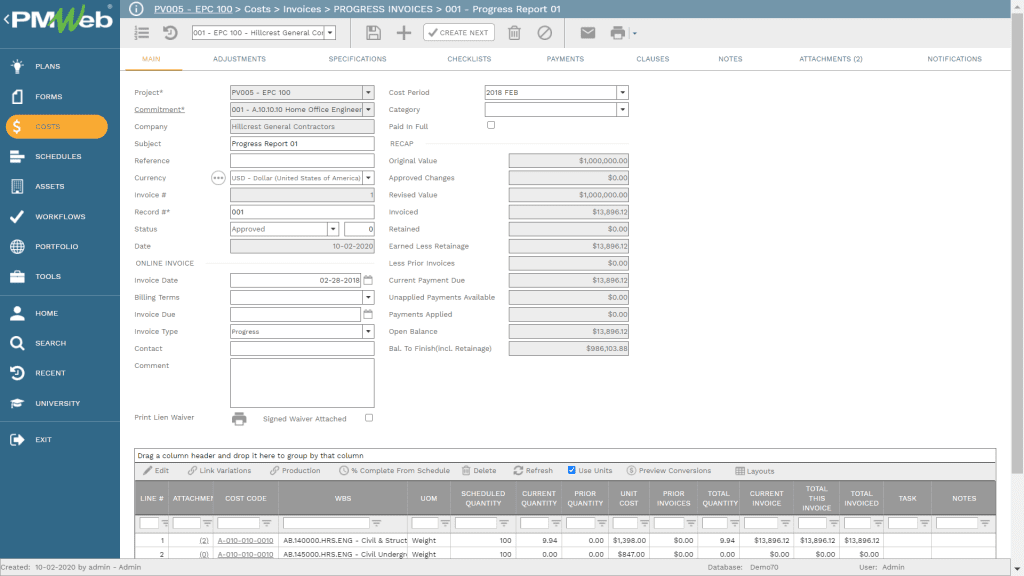The width and height of the screenshot is (1024, 576).
Task: Expand the Status dropdown
Action: click(x=333, y=229)
